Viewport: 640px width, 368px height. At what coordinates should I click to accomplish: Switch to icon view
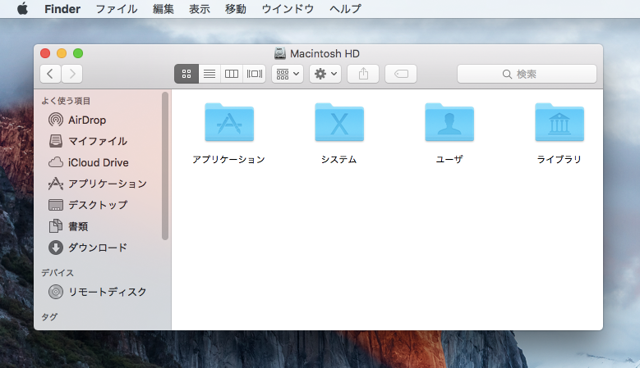[187, 74]
